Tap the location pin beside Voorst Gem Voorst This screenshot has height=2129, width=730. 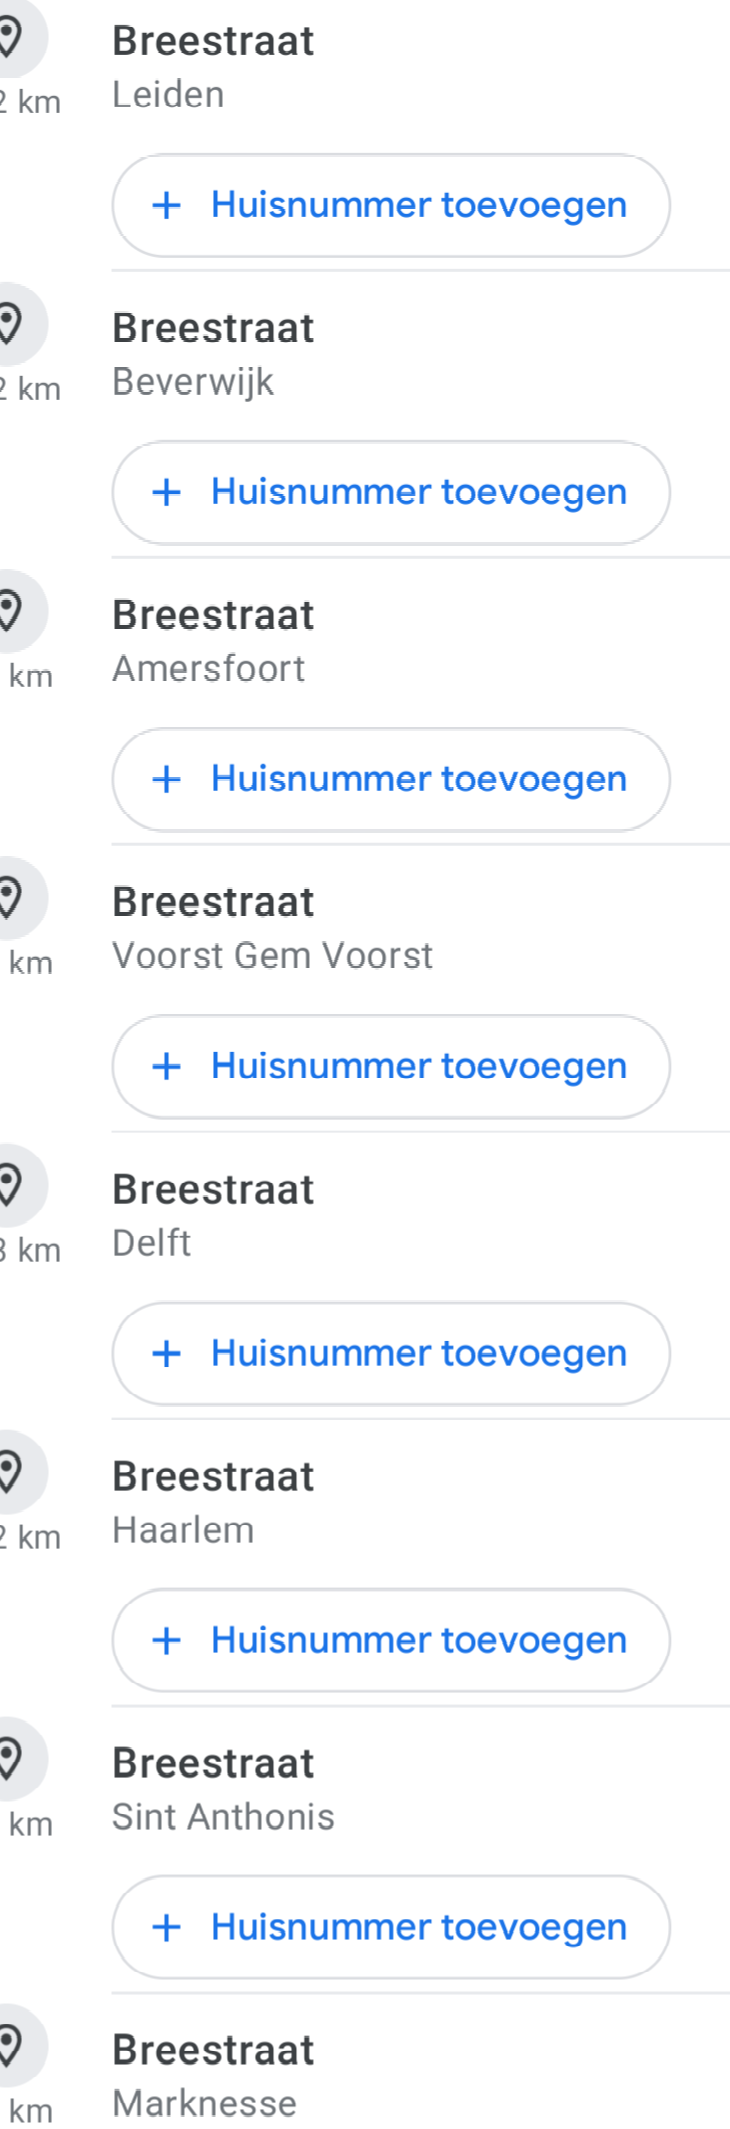pyautogui.click(x=10, y=898)
